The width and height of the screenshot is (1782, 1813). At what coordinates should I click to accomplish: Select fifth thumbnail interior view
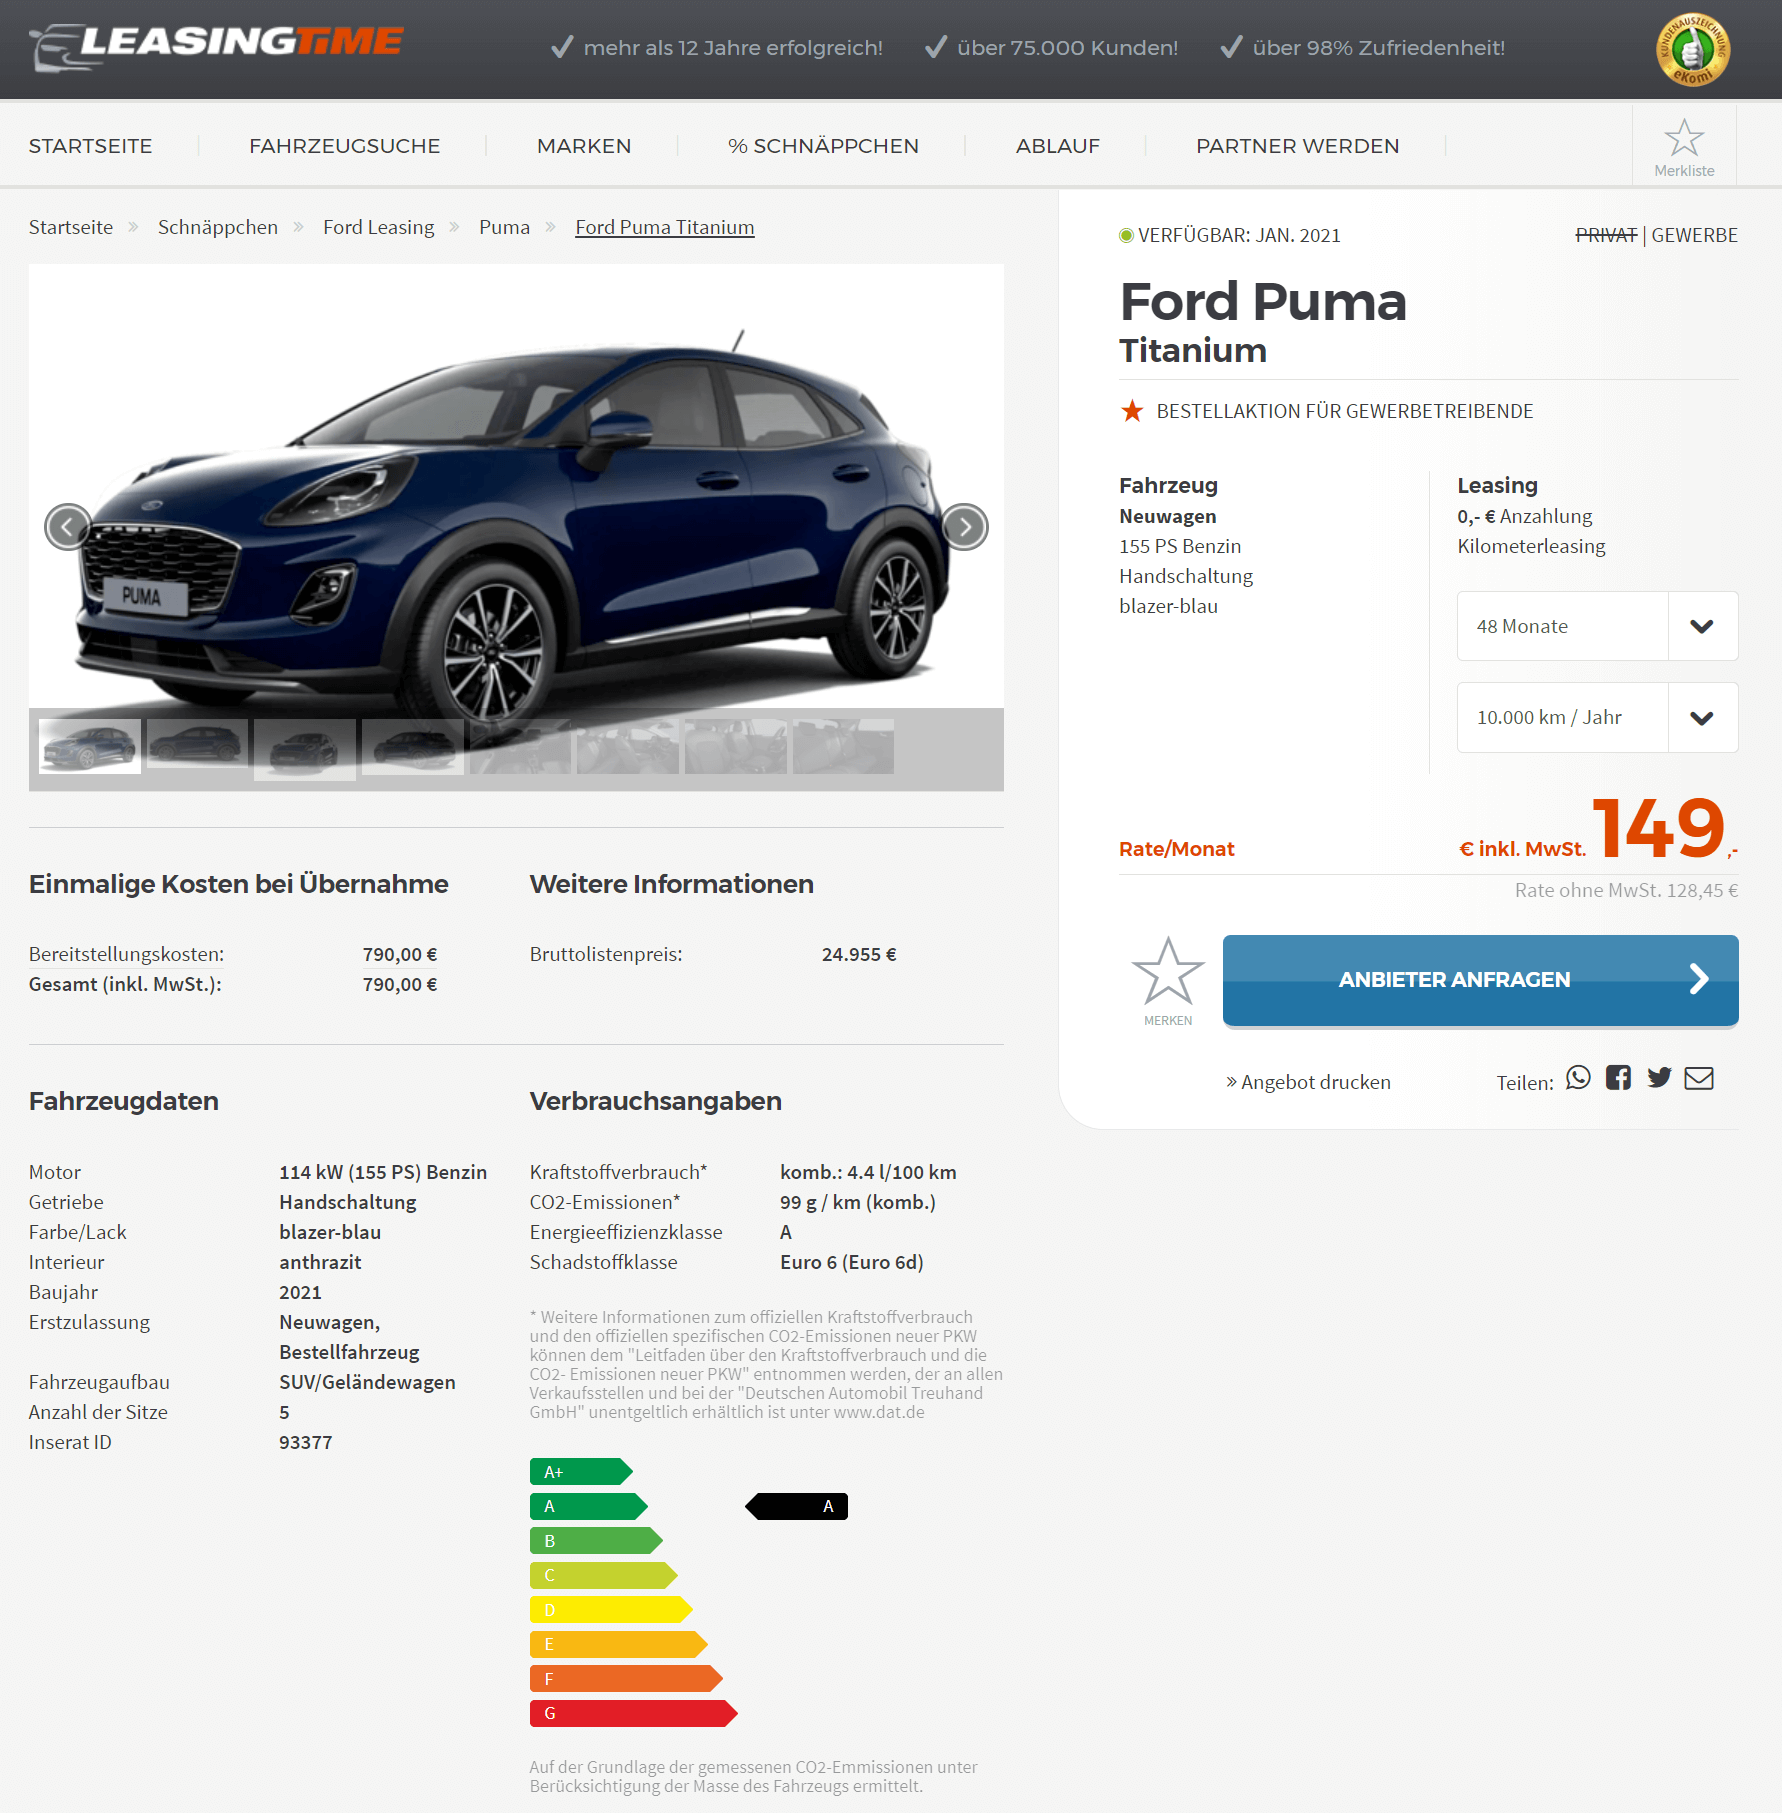[520, 746]
